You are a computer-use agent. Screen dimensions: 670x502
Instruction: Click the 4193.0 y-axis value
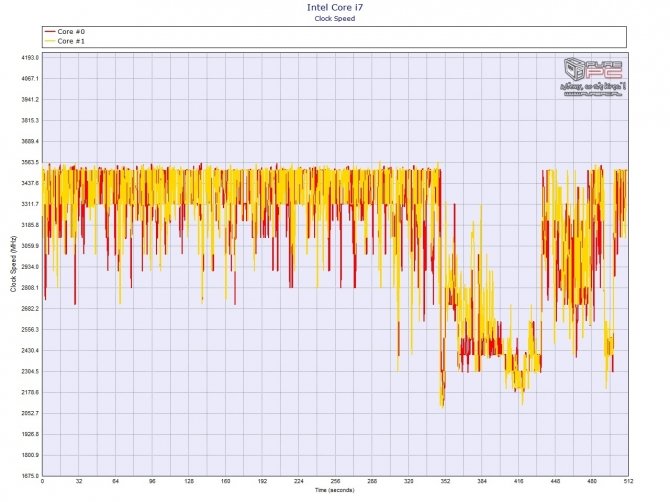30,58
